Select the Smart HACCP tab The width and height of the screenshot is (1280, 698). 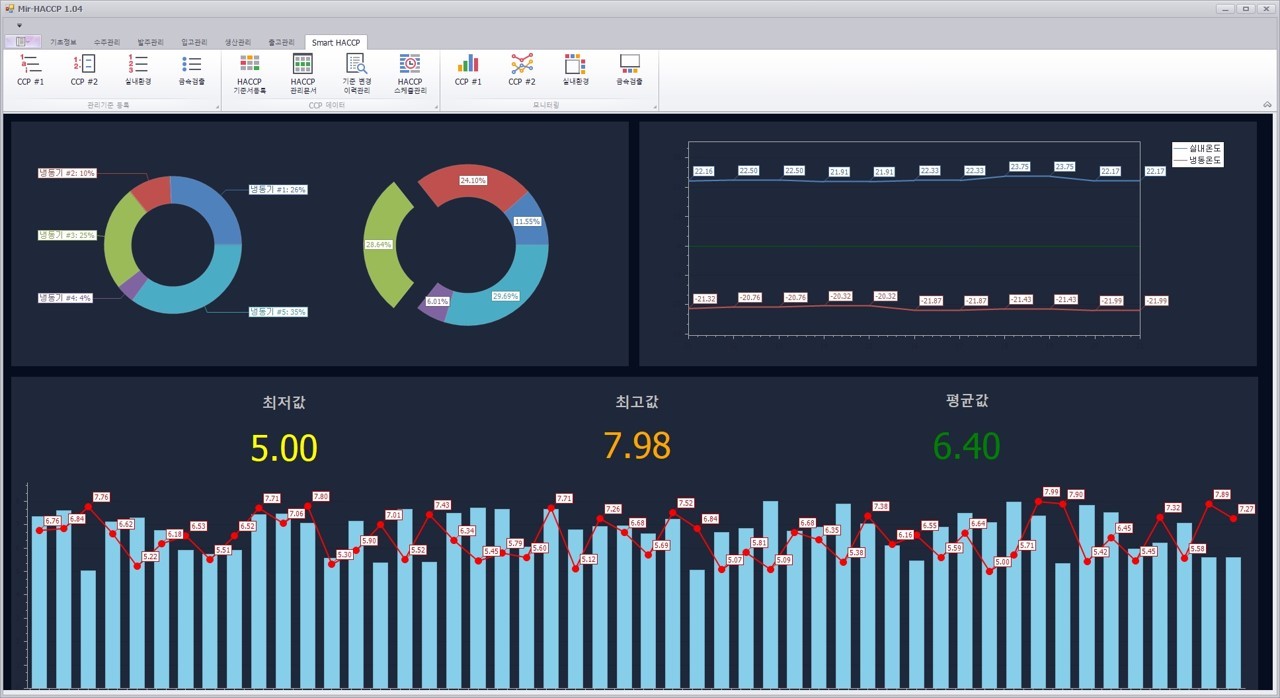click(336, 42)
